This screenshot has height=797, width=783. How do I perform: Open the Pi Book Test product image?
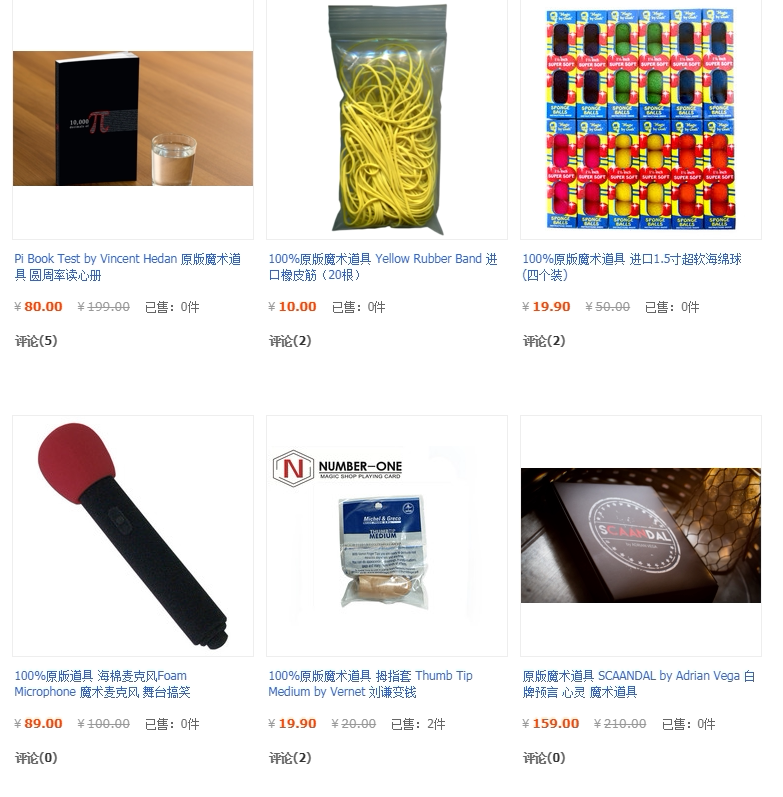click(133, 118)
